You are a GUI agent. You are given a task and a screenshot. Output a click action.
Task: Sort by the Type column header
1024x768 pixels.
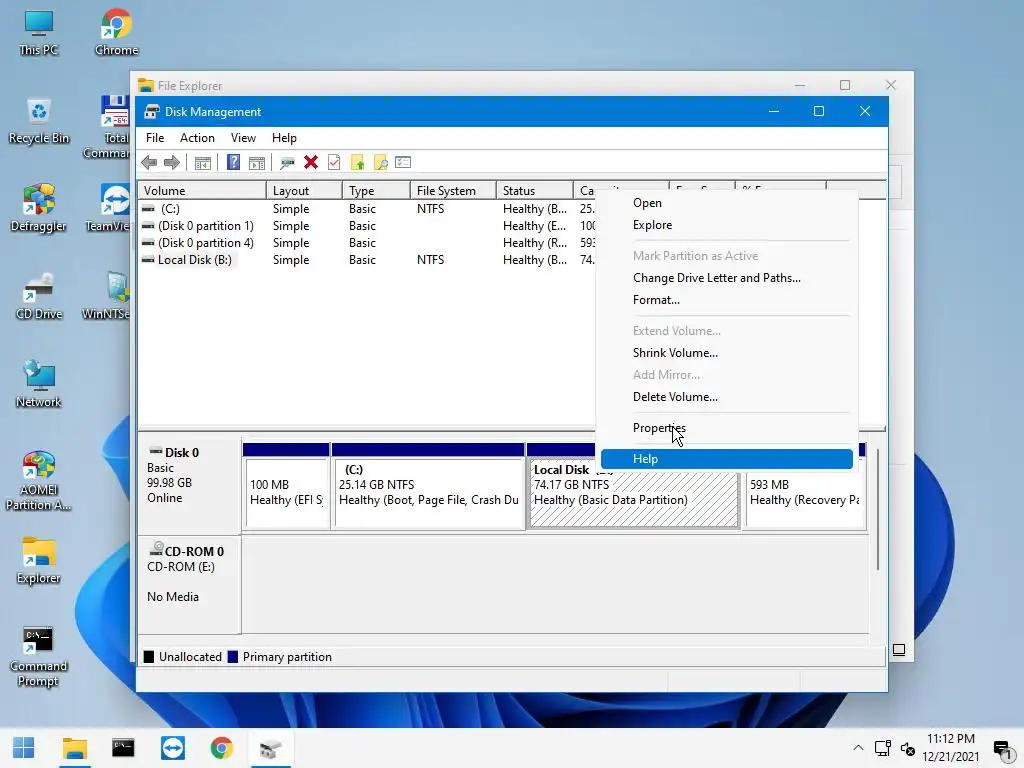(376, 190)
